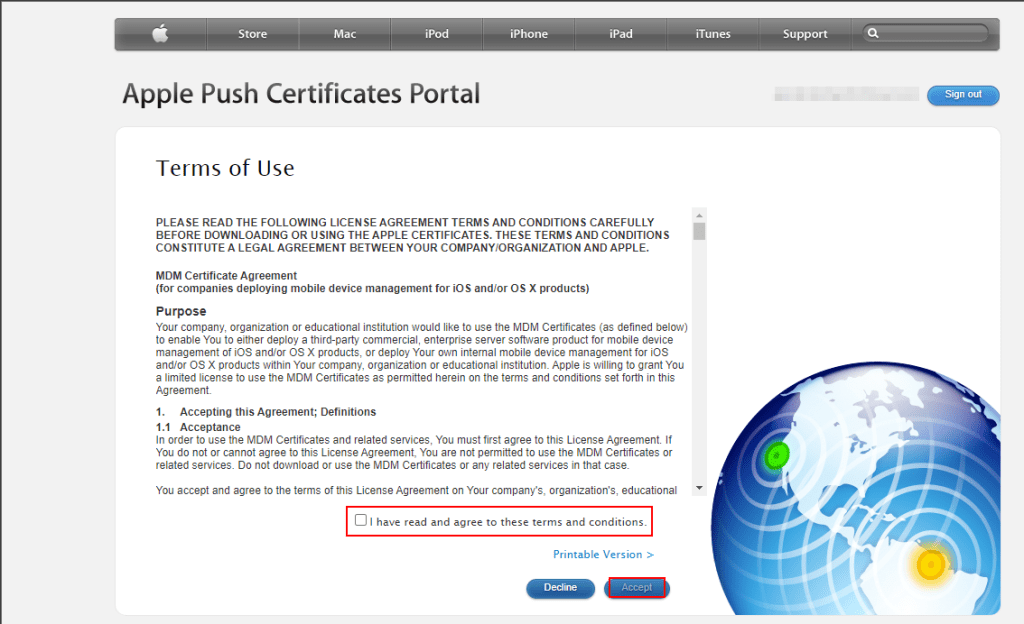Screen dimensions: 1024x624
Task: Click the Sign out button
Action: [962, 95]
